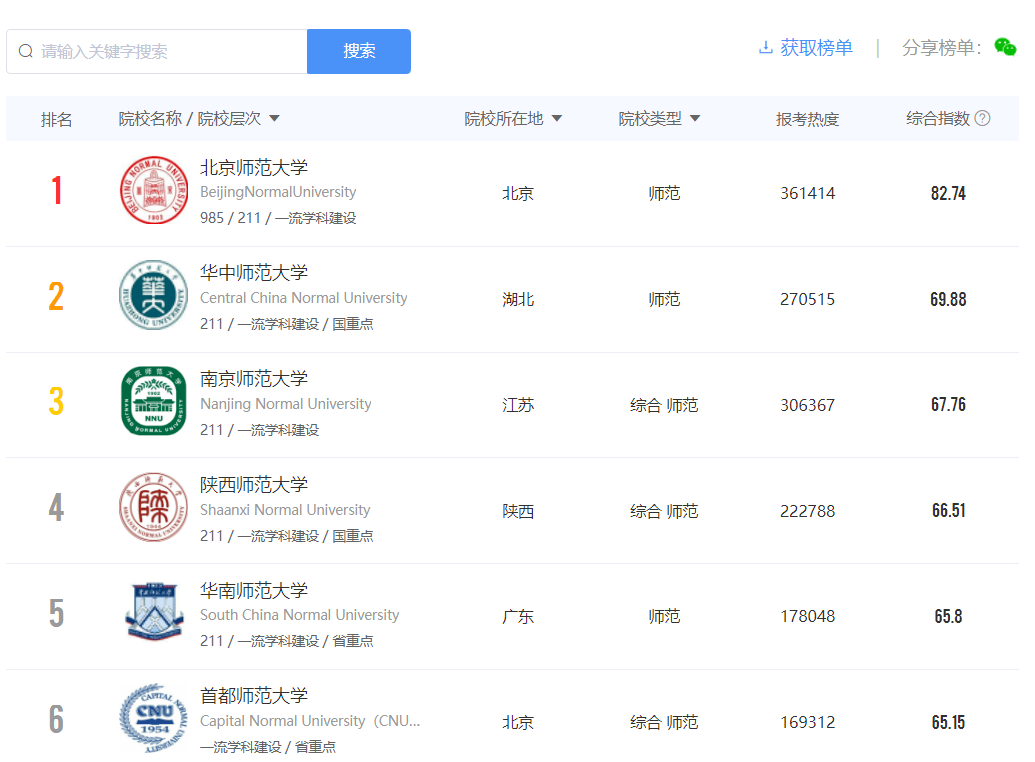1035x762 pixels.
Task: Open the Central China Normal University logo
Action: [x=153, y=295]
